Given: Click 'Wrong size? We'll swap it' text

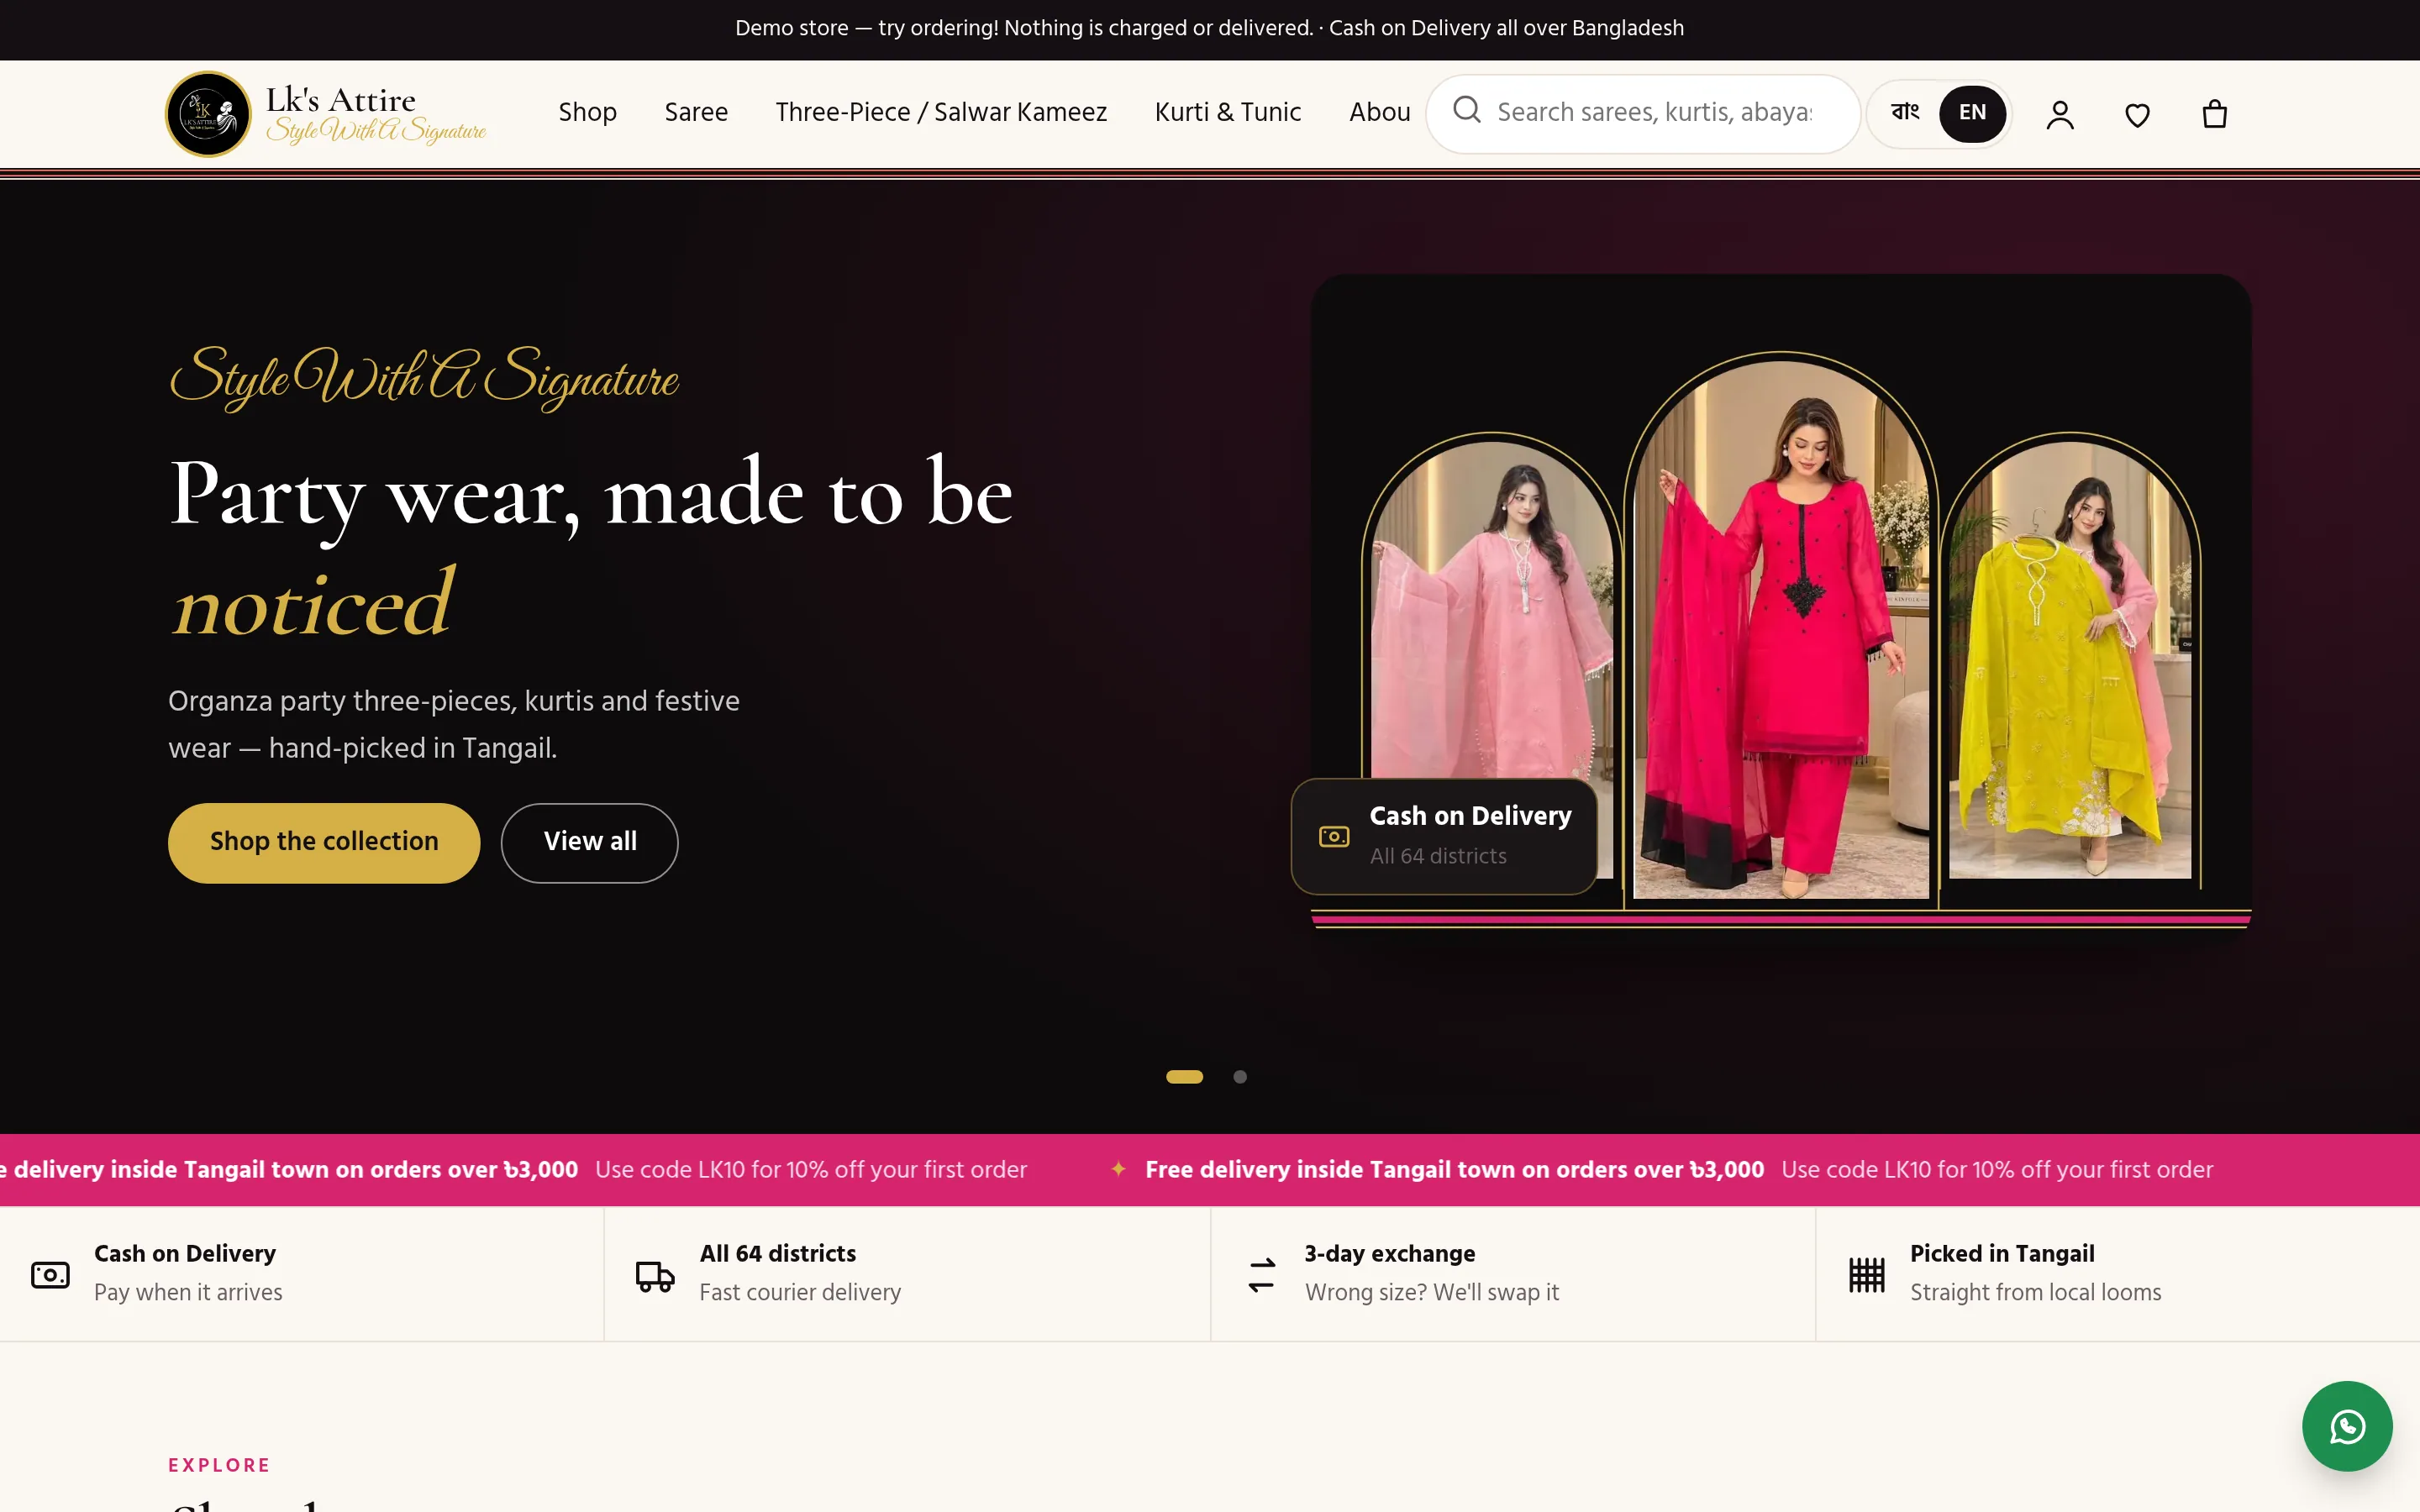Looking at the screenshot, I should click(1432, 1292).
